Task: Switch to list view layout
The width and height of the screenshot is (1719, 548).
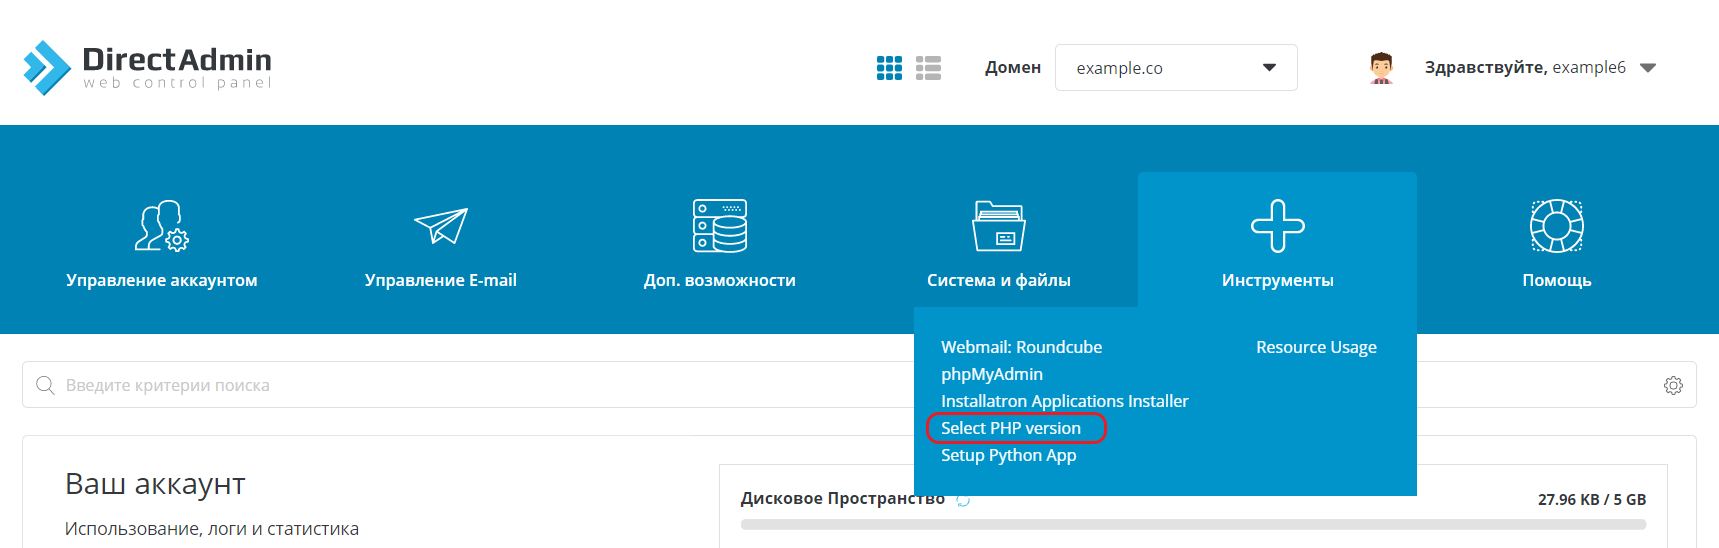Action: pos(928,68)
